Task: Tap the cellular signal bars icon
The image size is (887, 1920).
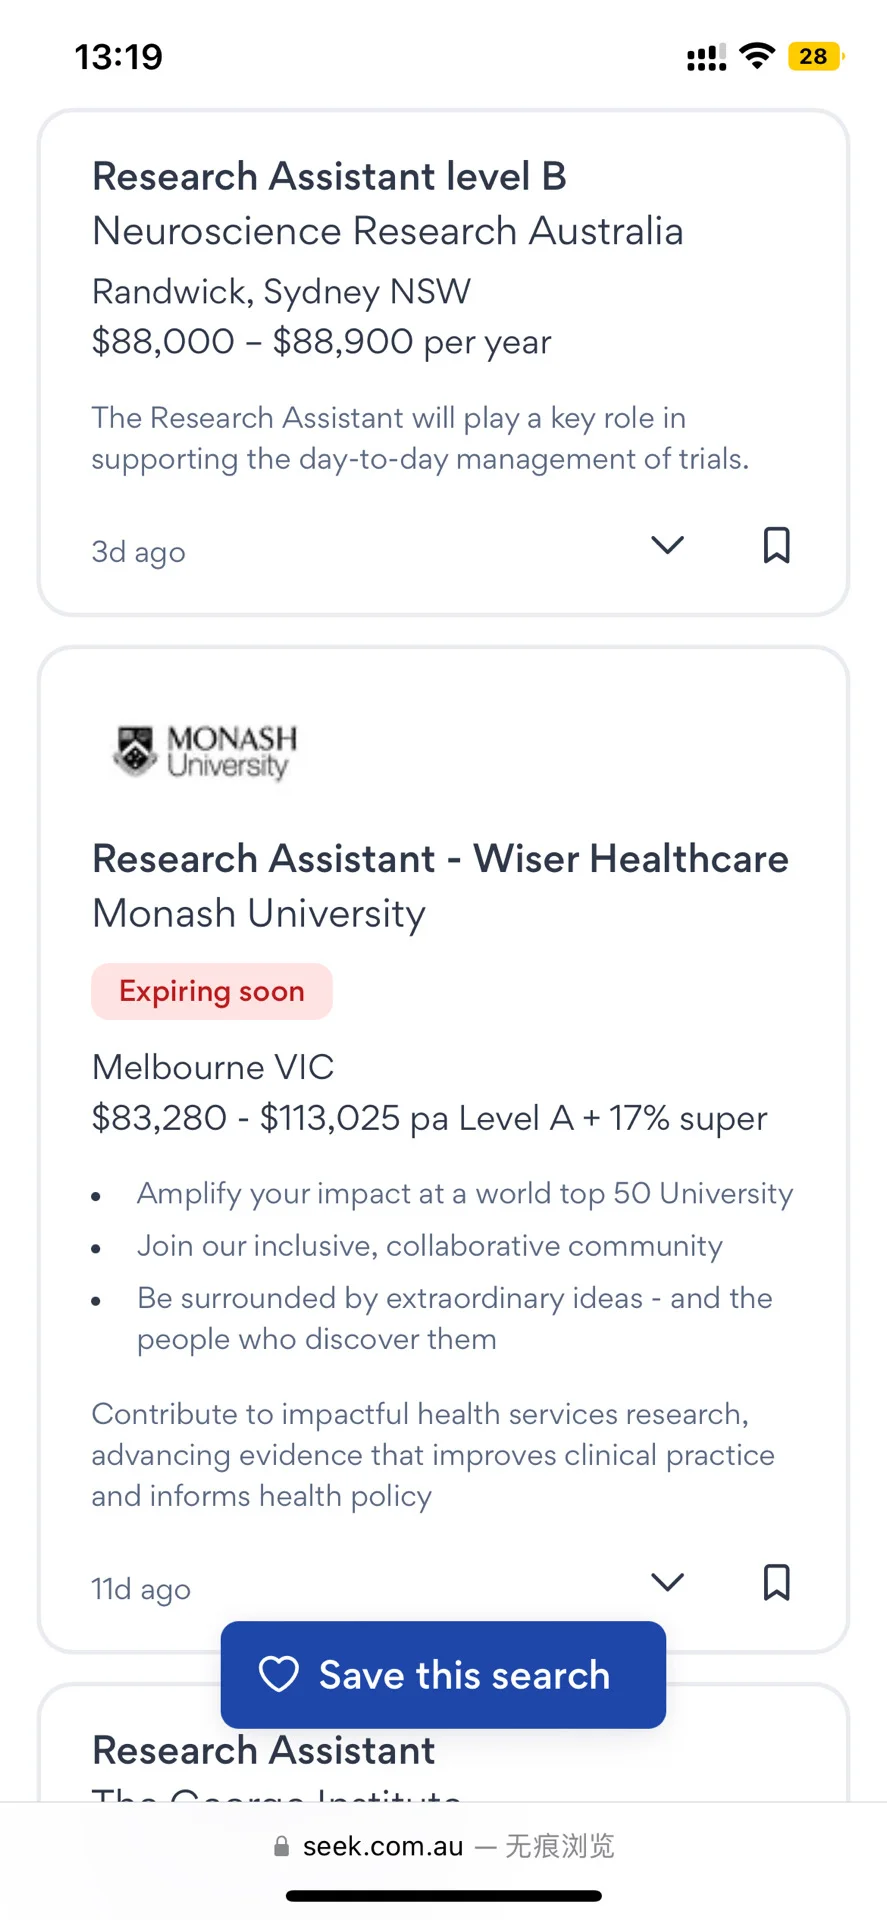Action: (707, 57)
